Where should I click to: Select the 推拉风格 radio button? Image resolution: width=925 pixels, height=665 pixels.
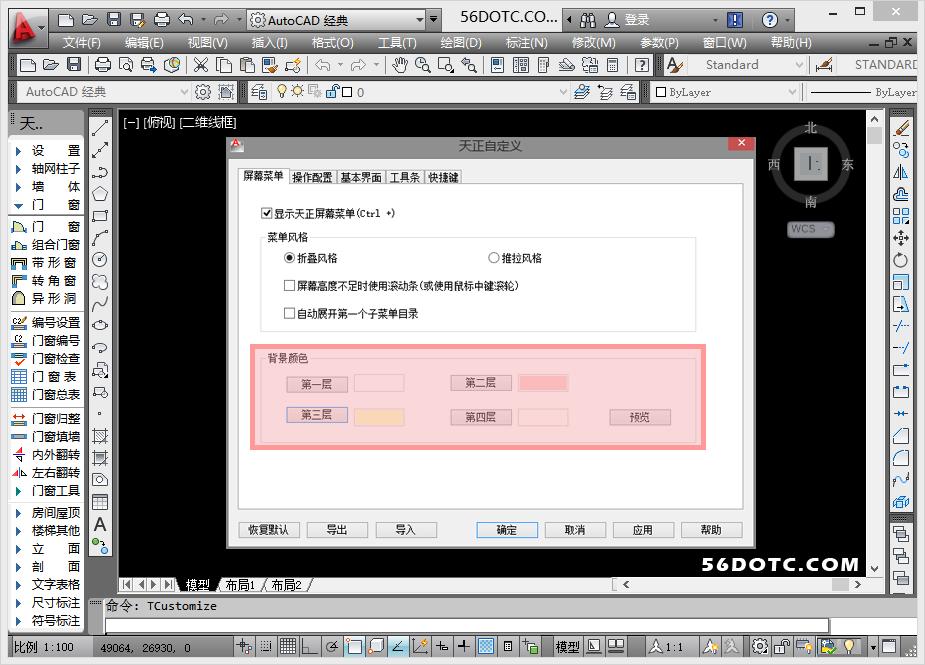[493, 258]
